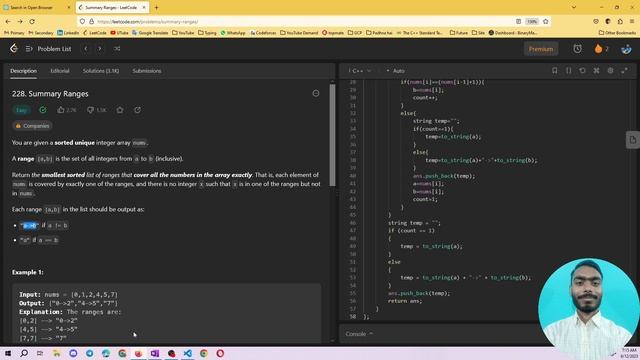Toggle reader view icon in address bar
Screen dimensions: 640x360
[518, 21]
